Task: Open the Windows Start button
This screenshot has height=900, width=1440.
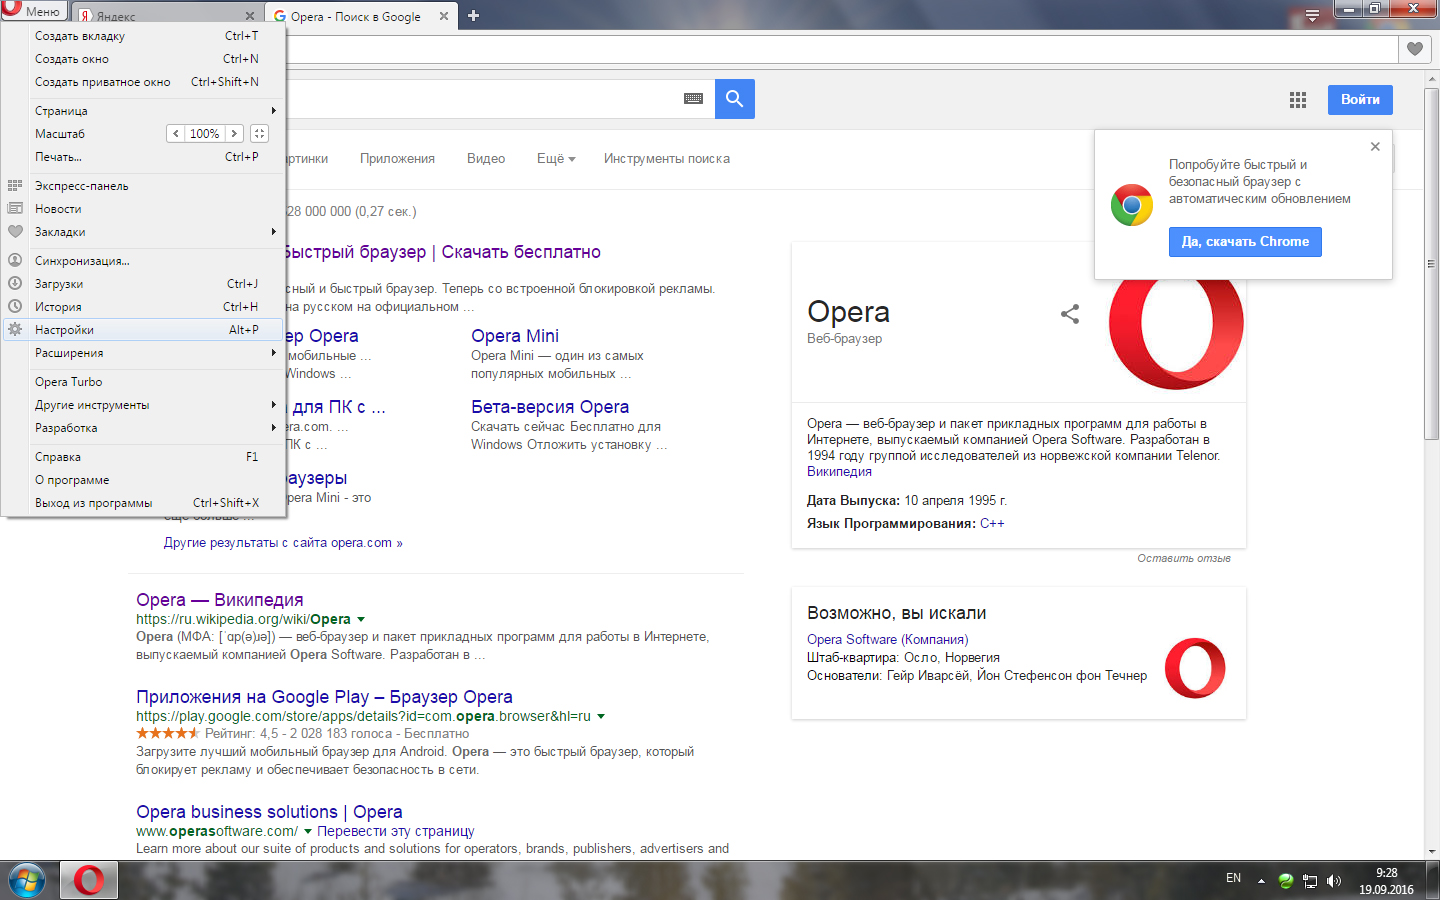Action: 27,881
